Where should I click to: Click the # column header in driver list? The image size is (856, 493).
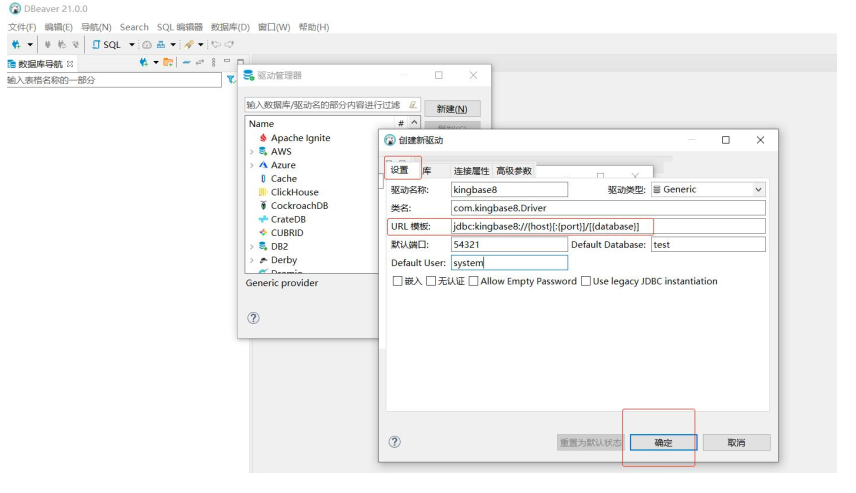click(x=401, y=124)
